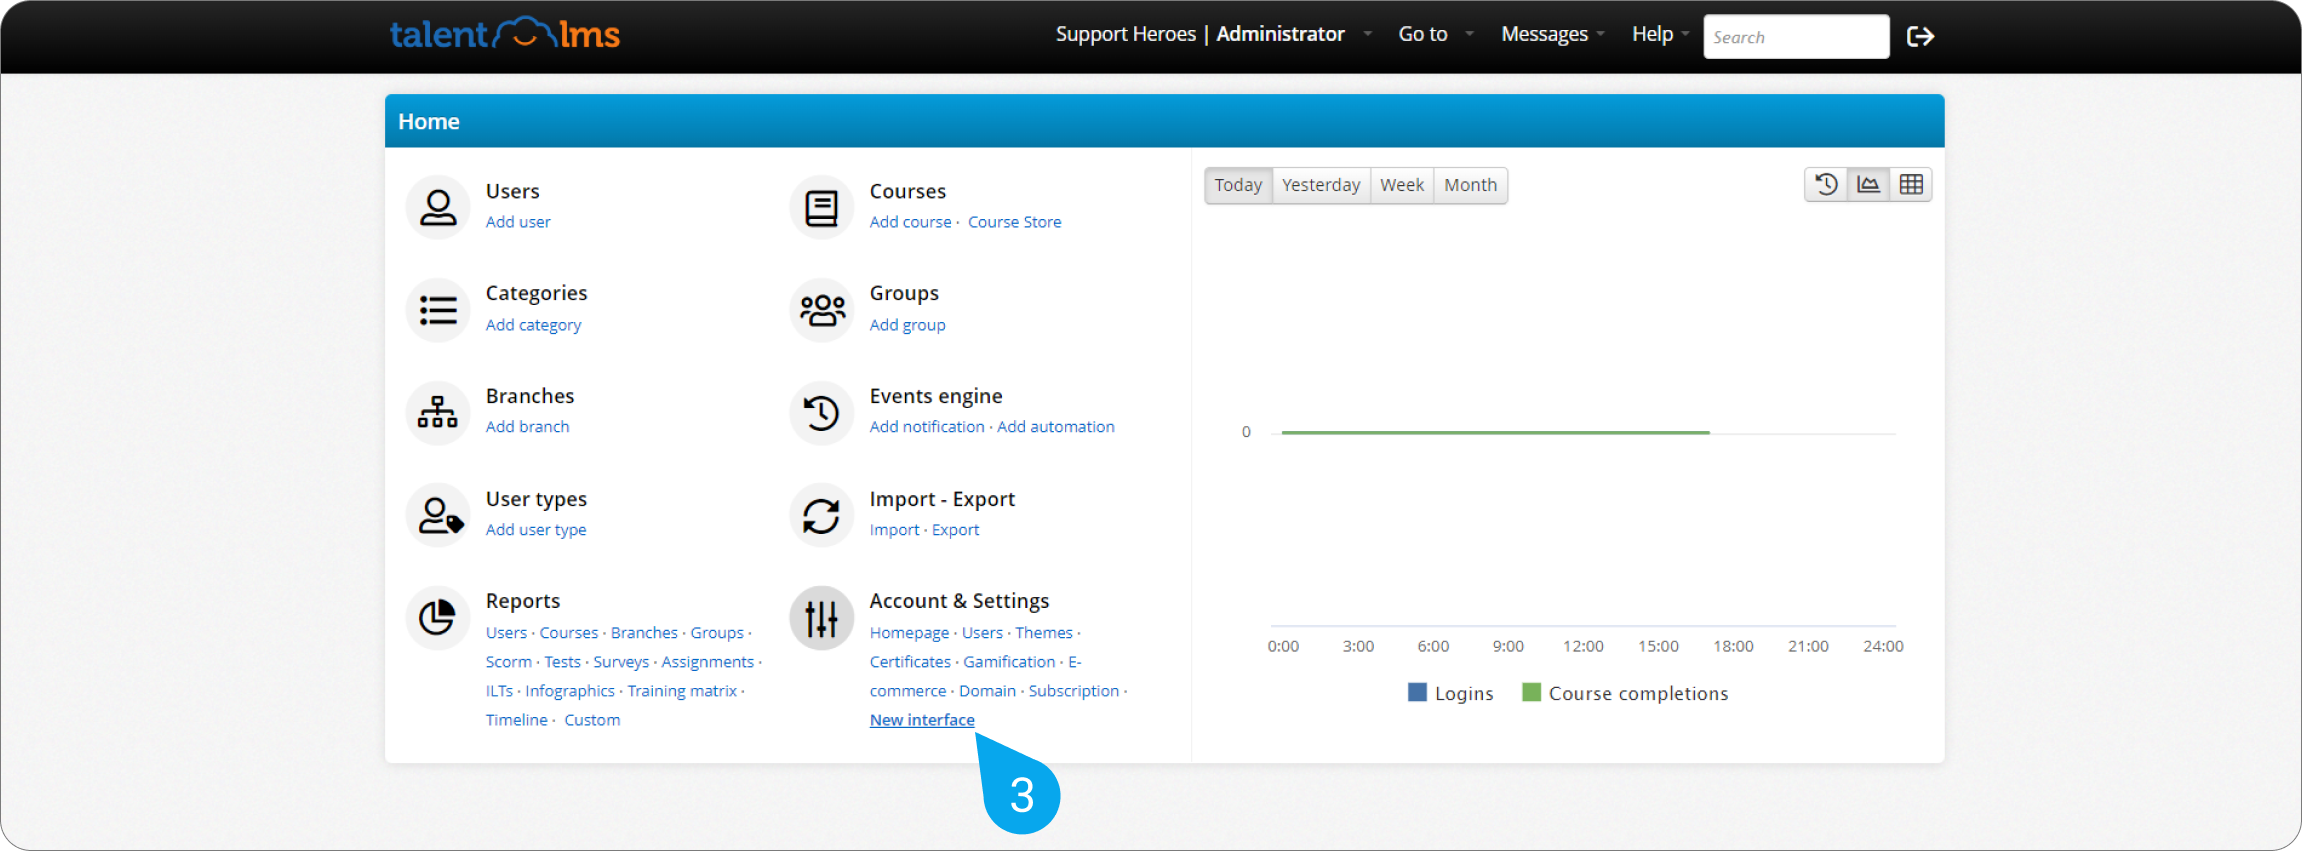Image resolution: width=2302 pixels, height=851 pixels.
Task: Open the Groups report link under Reports
Action: (x=717, y=633)
